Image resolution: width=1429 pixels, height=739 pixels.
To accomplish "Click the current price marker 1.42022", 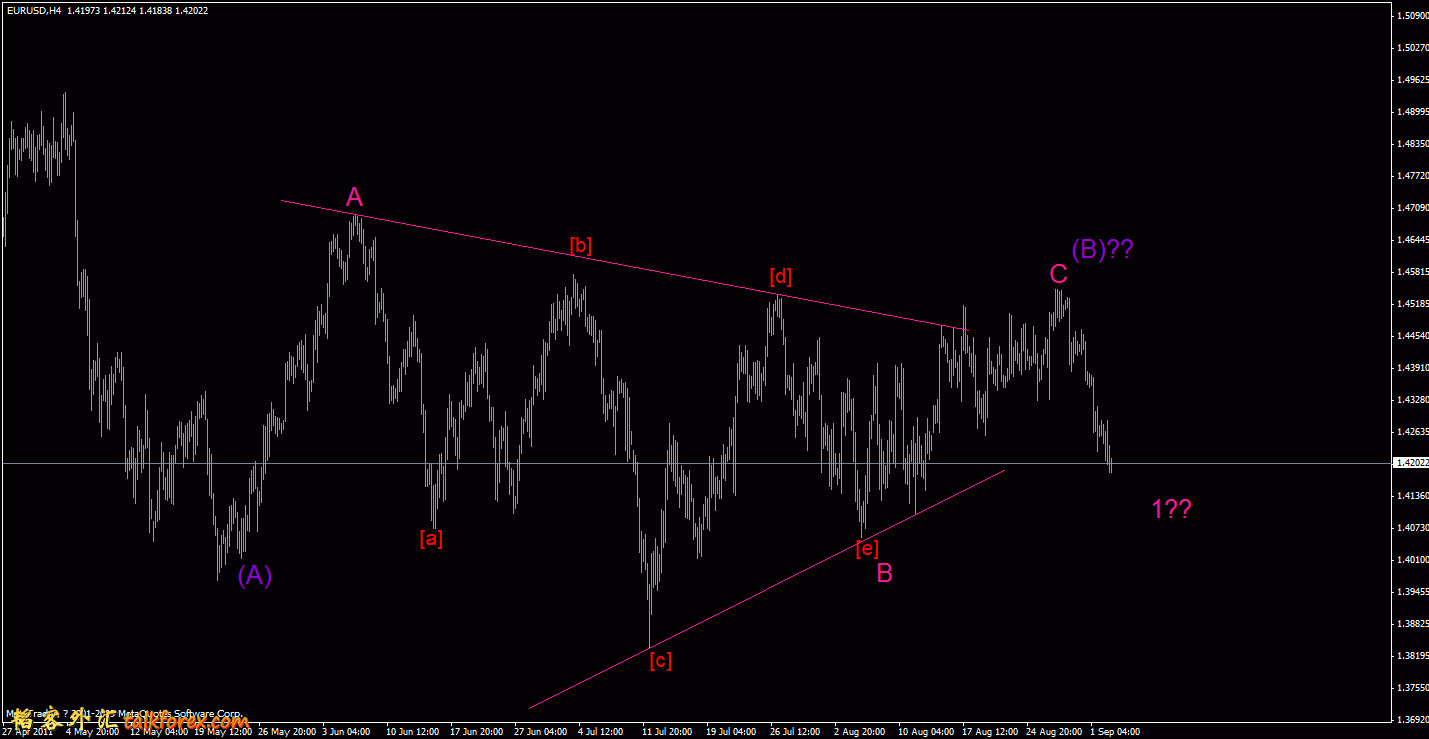I will 1410,463.
